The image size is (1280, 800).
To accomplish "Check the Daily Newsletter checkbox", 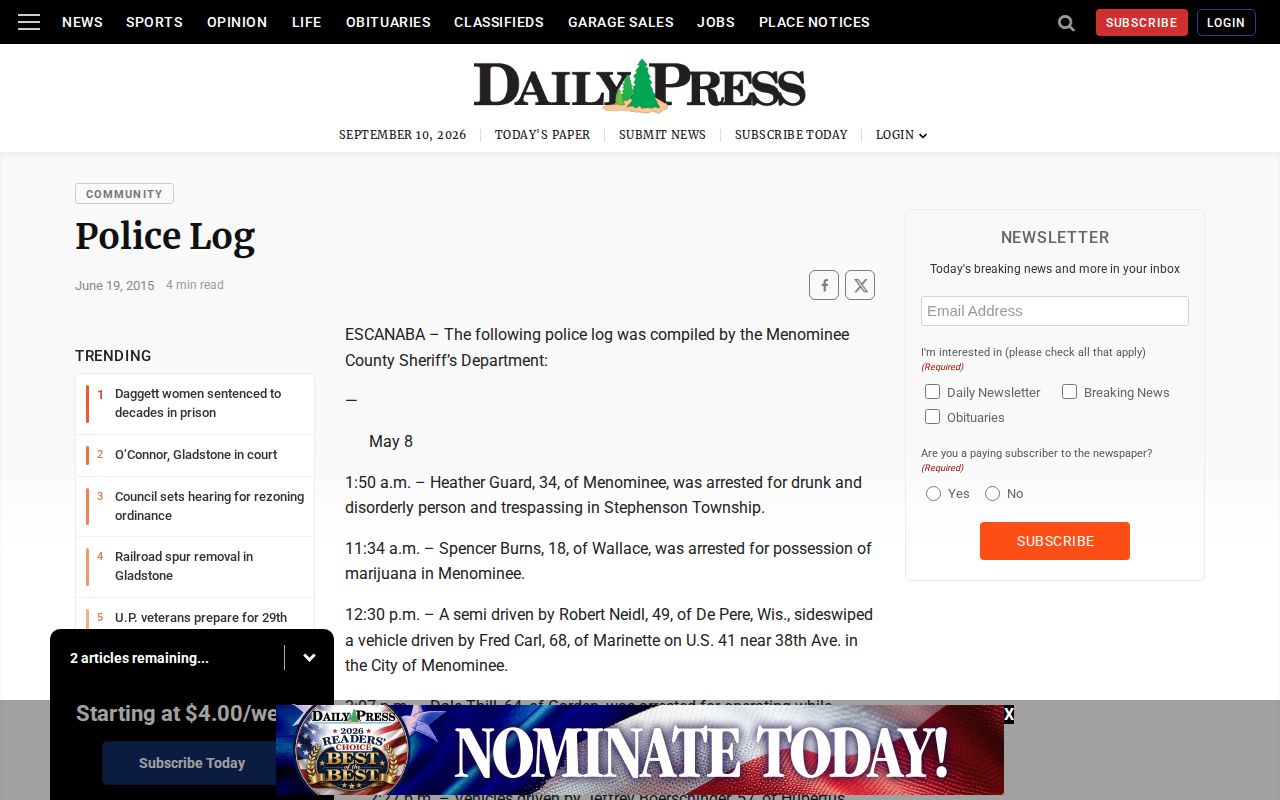I will (x=933, y=392).
